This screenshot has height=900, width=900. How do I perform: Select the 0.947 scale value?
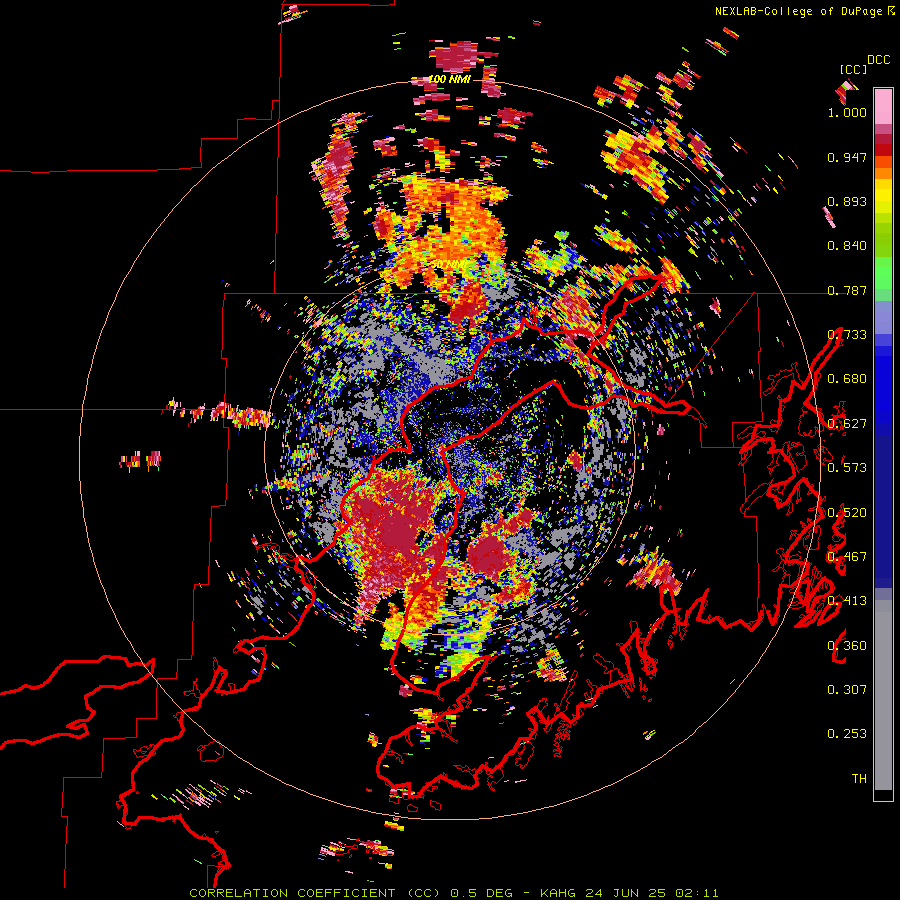(847, 157)
